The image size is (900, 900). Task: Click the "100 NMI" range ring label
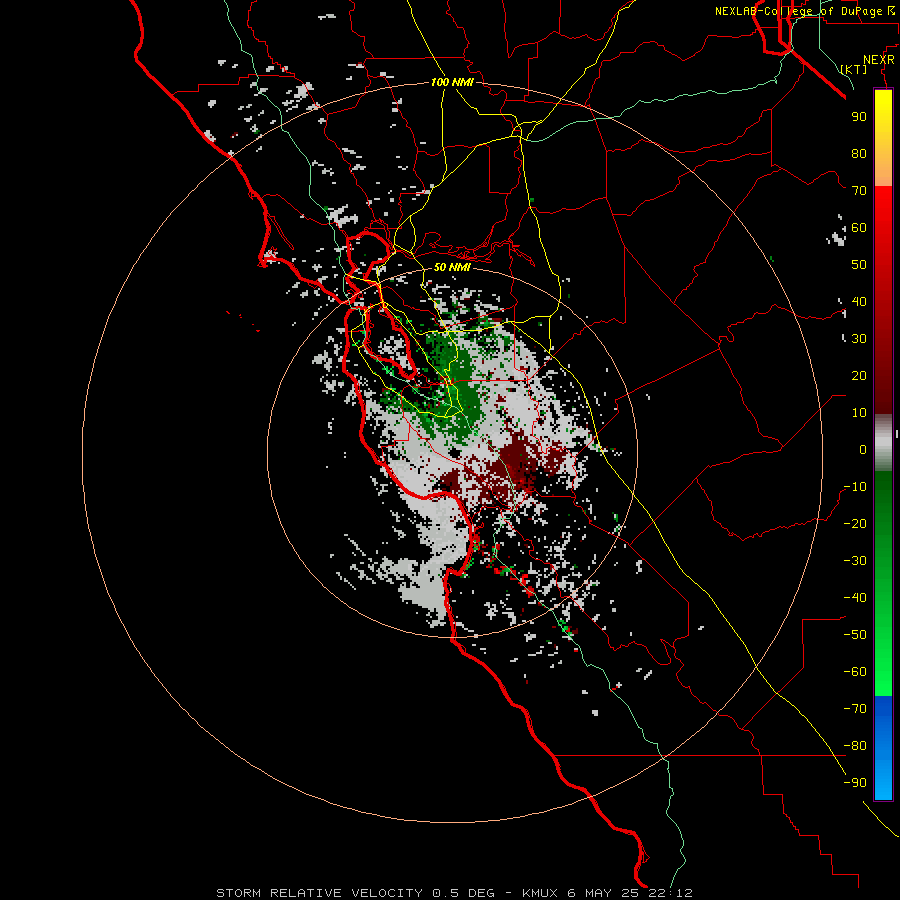coord(452,82)
